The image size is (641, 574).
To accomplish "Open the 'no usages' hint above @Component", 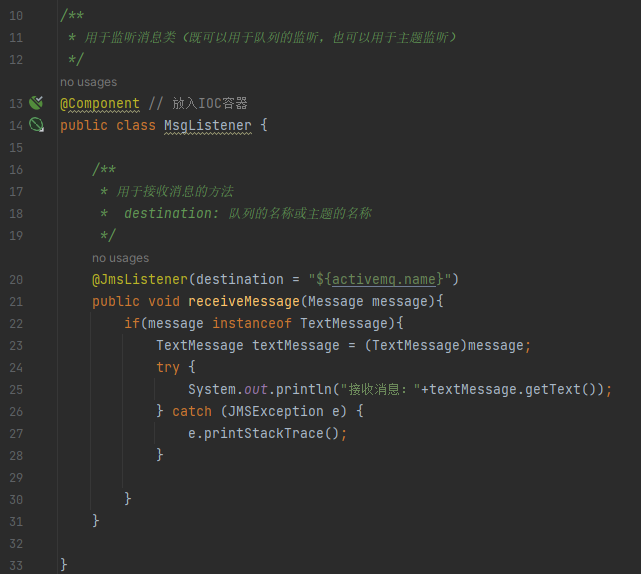I will 88,82.
